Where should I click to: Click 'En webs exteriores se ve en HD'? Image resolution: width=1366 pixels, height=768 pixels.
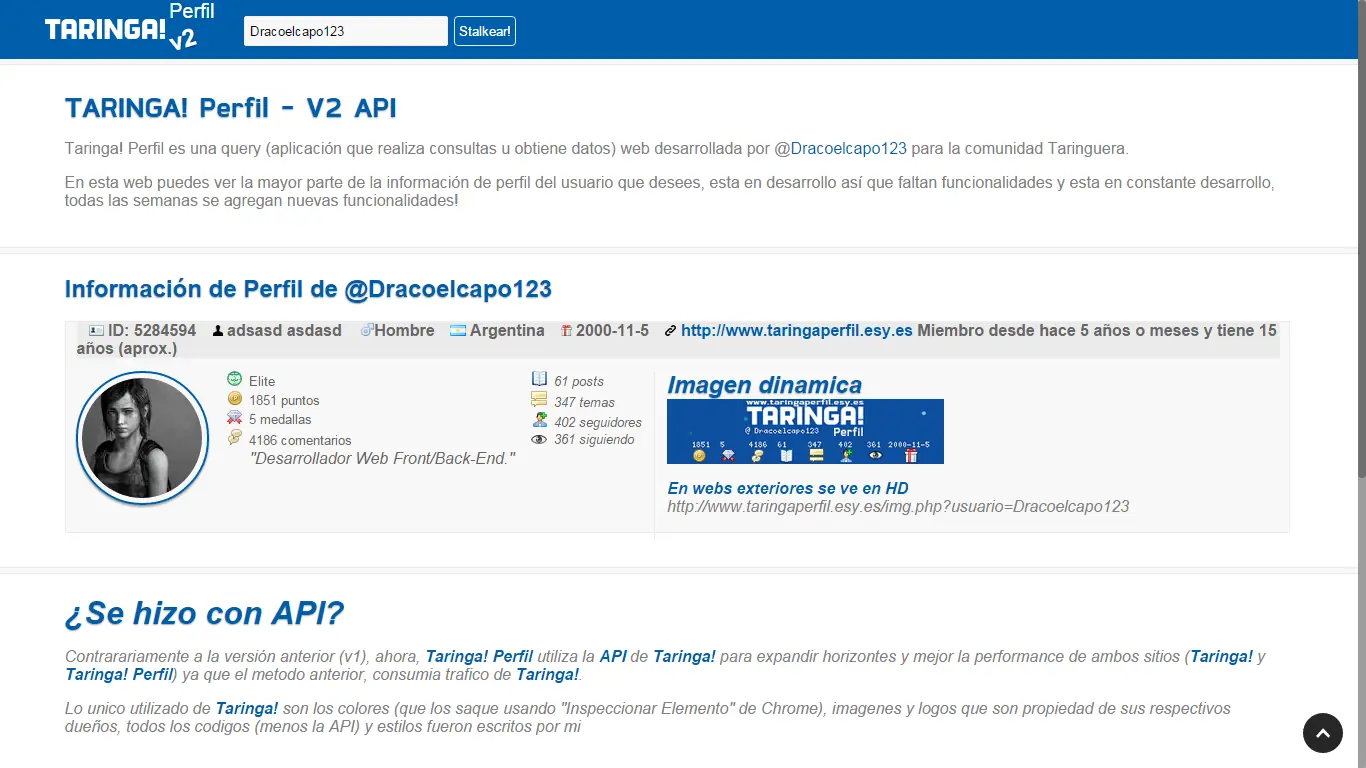coord(788,488)
